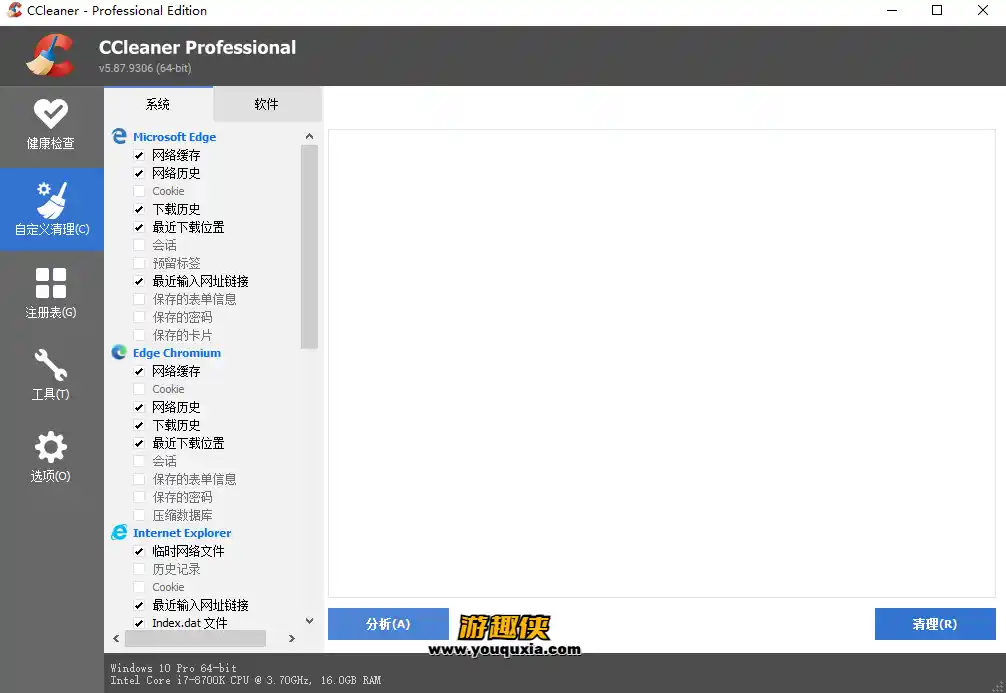1006x693 pixels.
Task: Click the horizontal scroll left arrow
Action: [116, 638]
